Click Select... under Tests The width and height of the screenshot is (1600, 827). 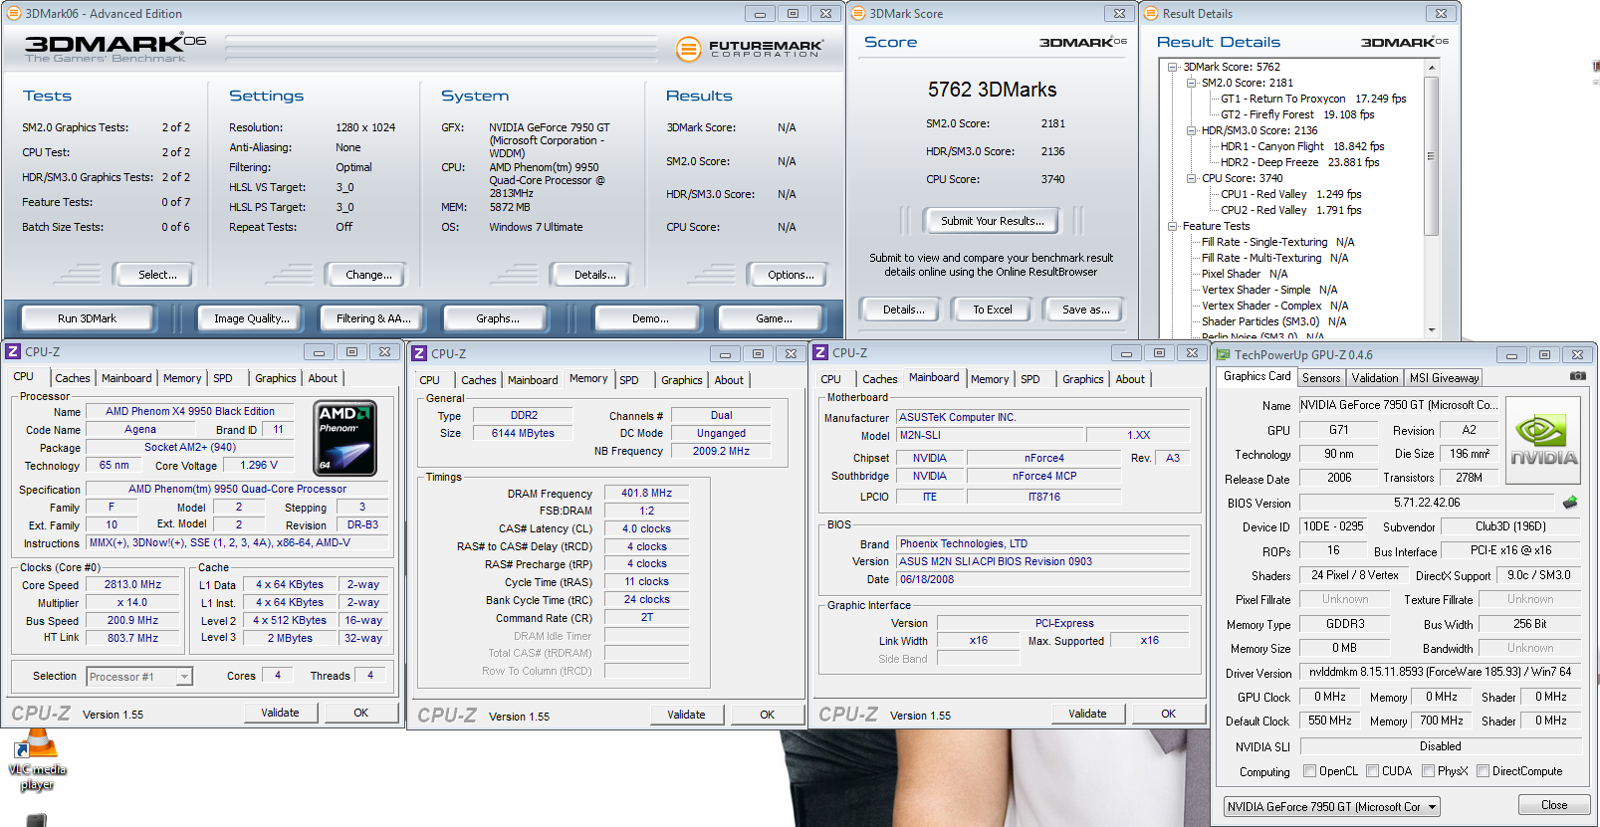point(157,274)
